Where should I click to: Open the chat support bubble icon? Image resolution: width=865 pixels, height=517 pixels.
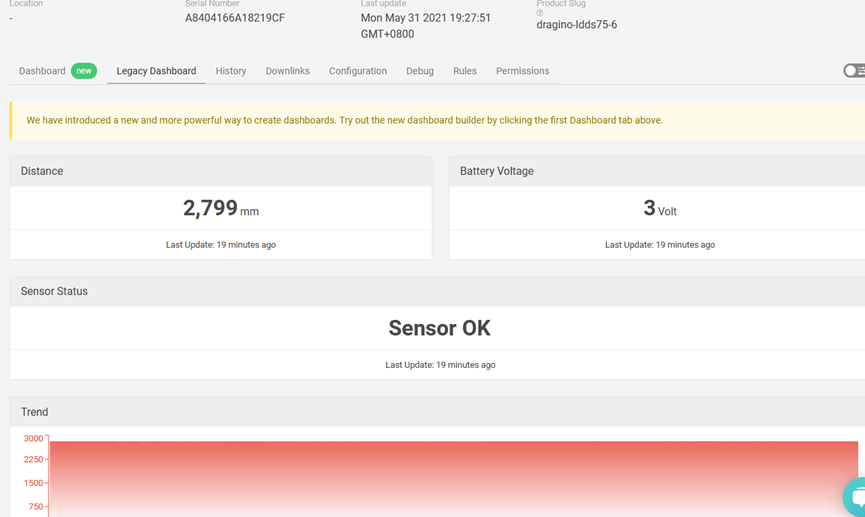click(855, 496)
